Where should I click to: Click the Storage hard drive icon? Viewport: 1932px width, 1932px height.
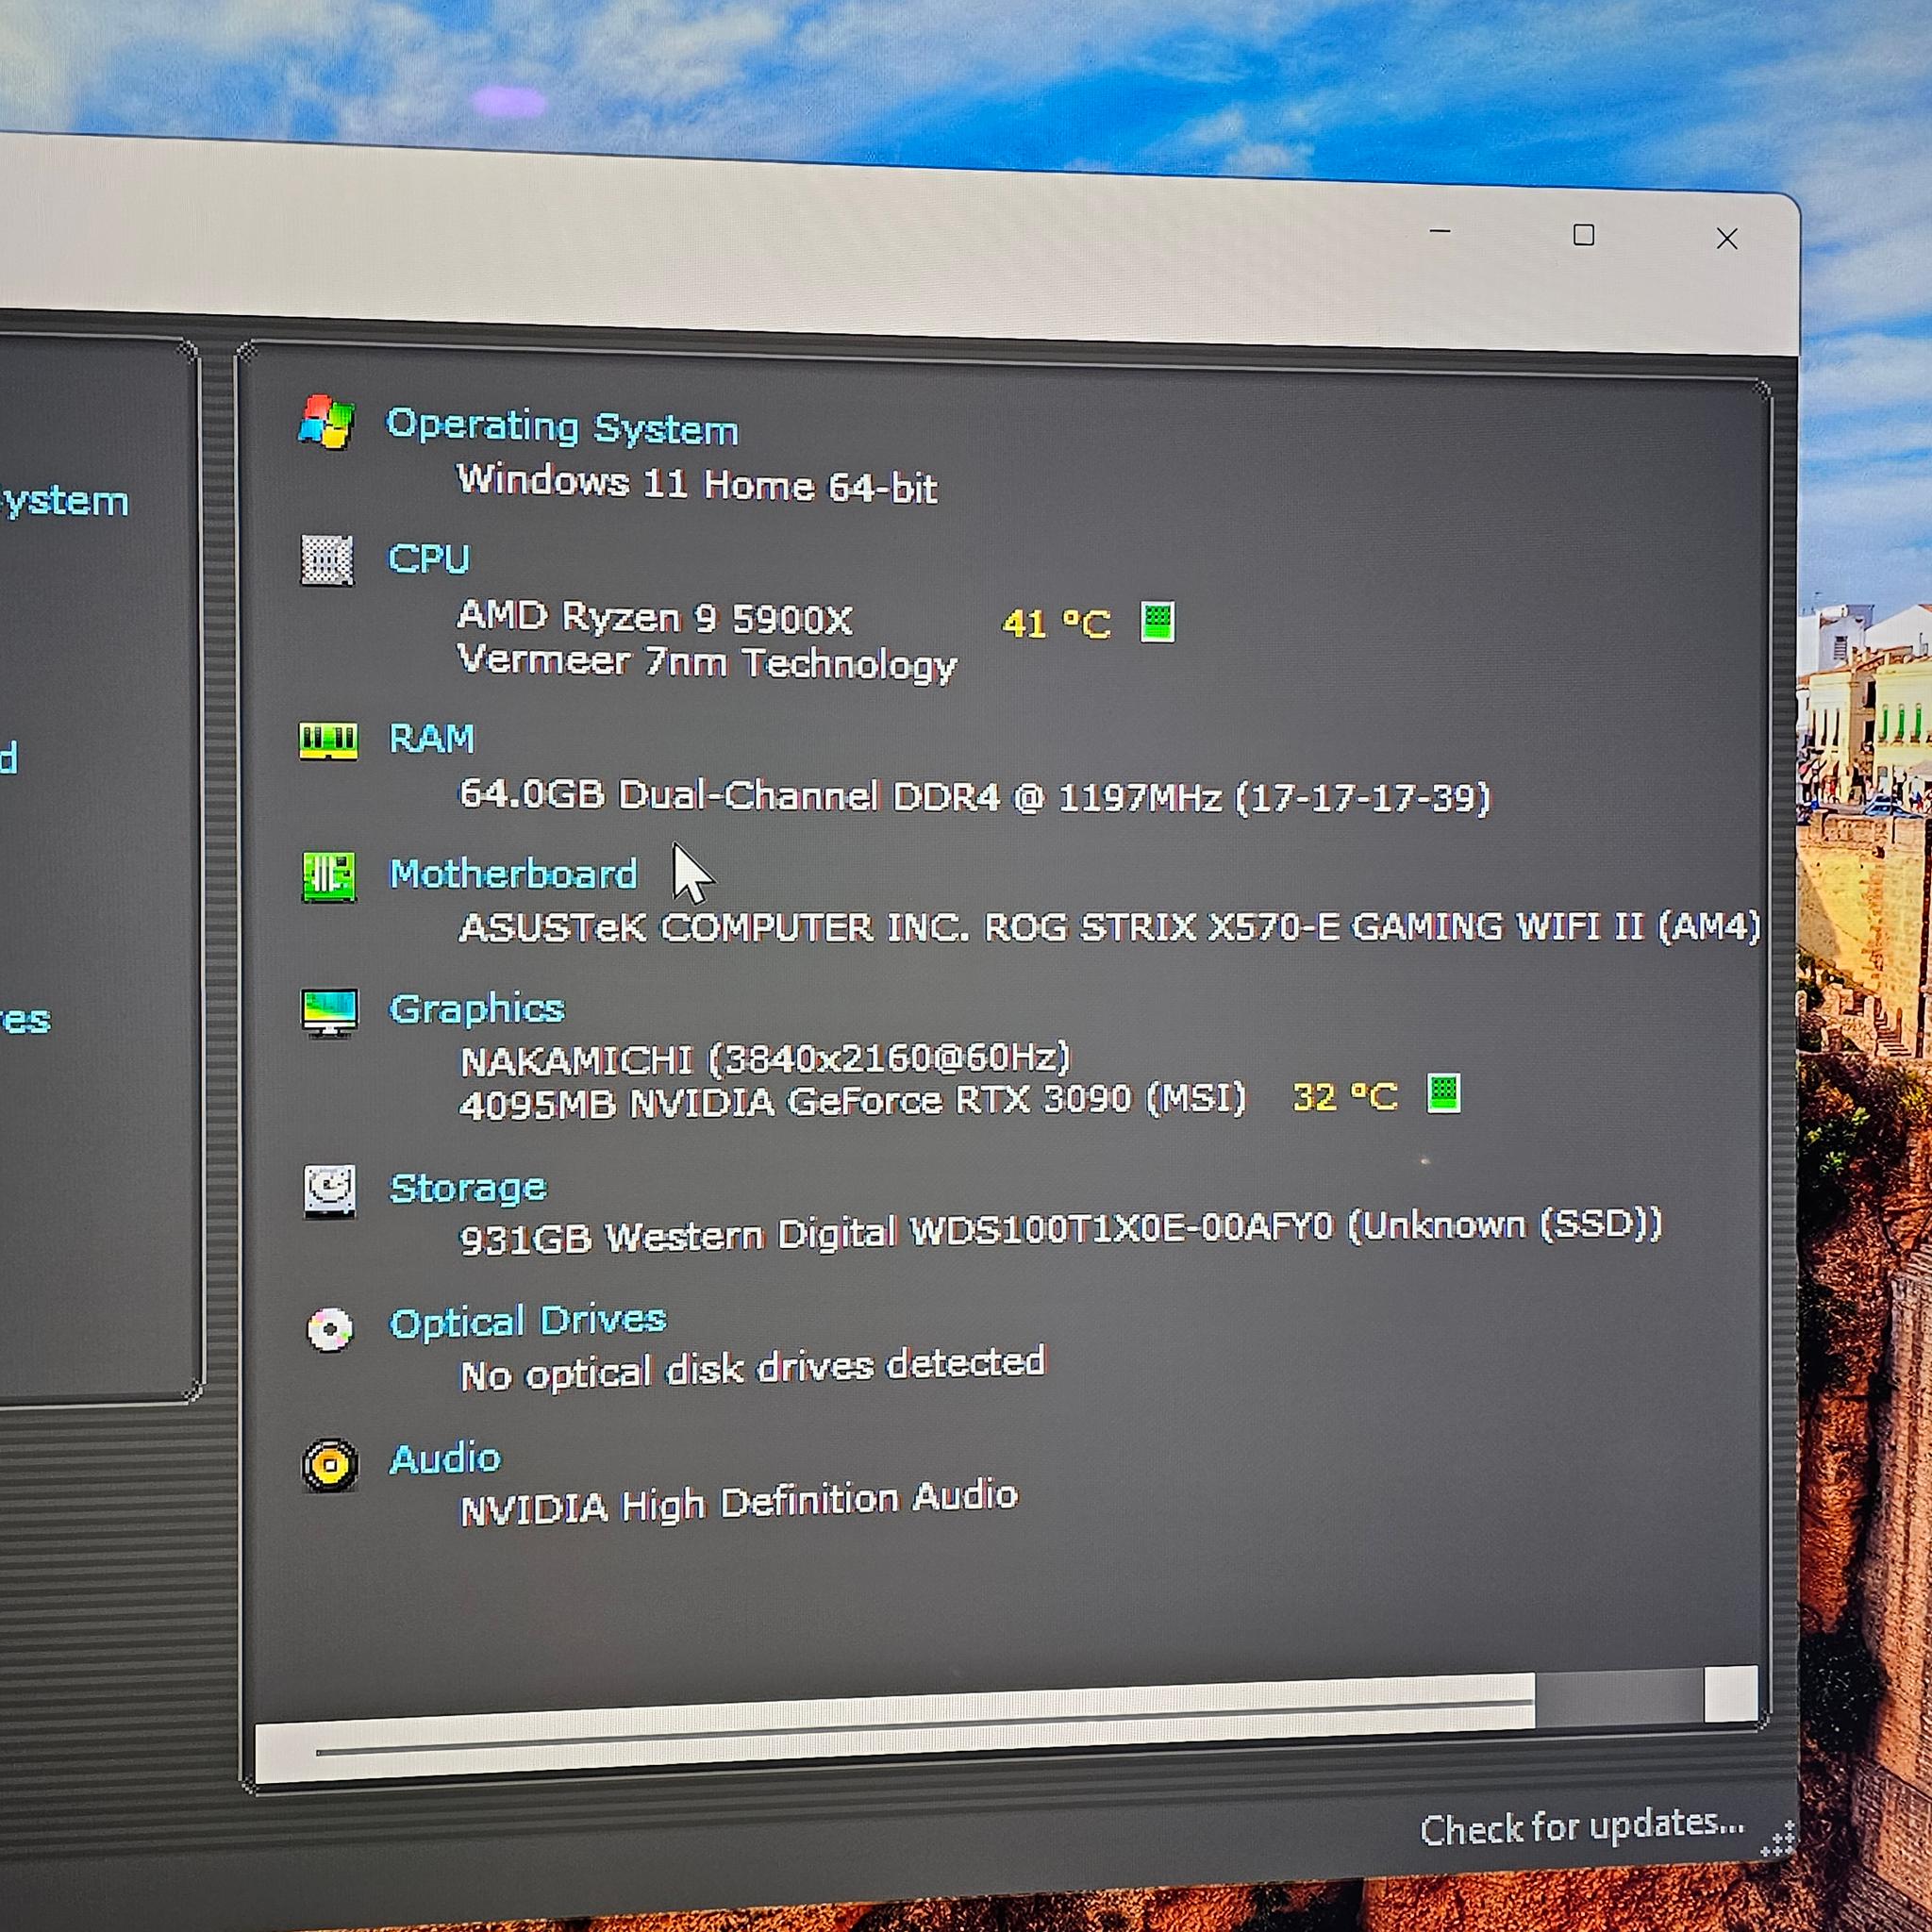330,1190
